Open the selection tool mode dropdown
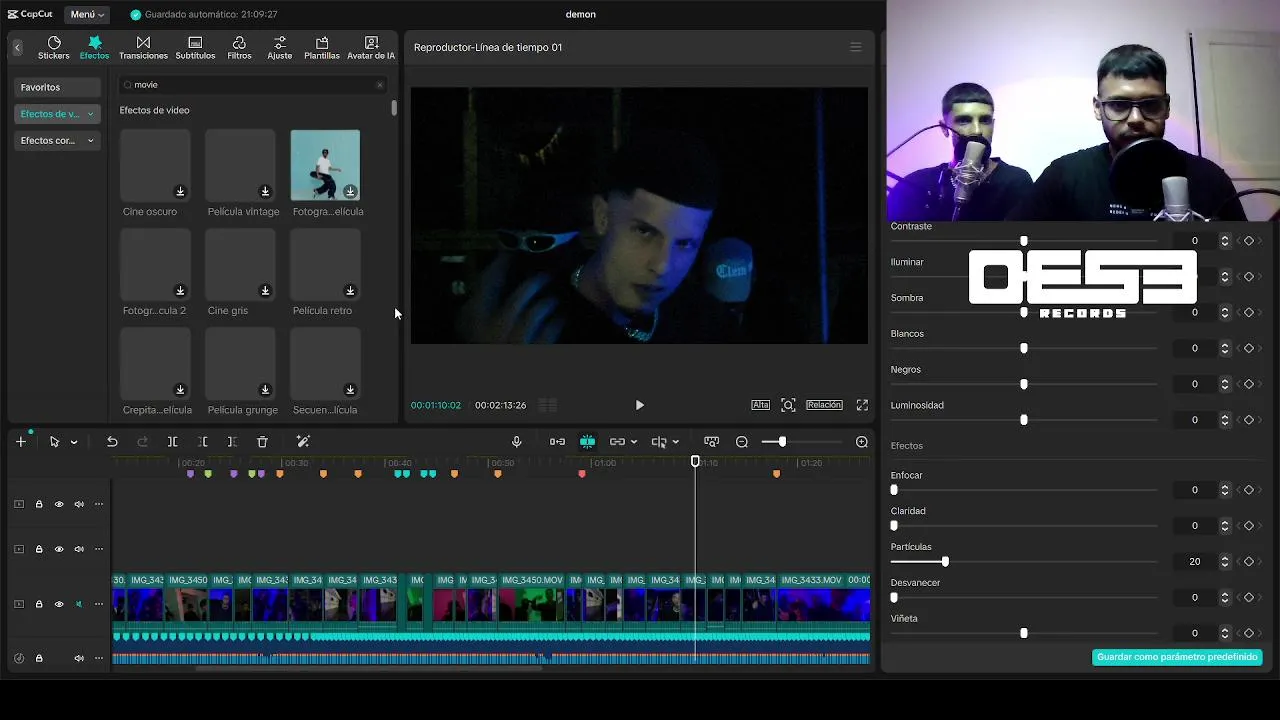The image size is (1280, 720). pyautogui.click(x=74, y=442)
